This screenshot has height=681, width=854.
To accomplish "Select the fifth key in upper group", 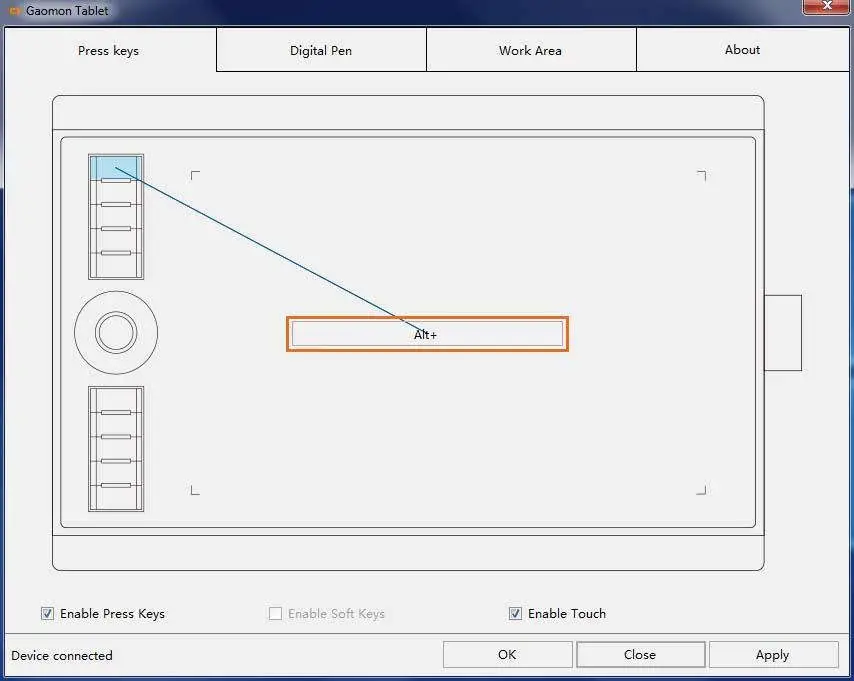I will (116, 265).
